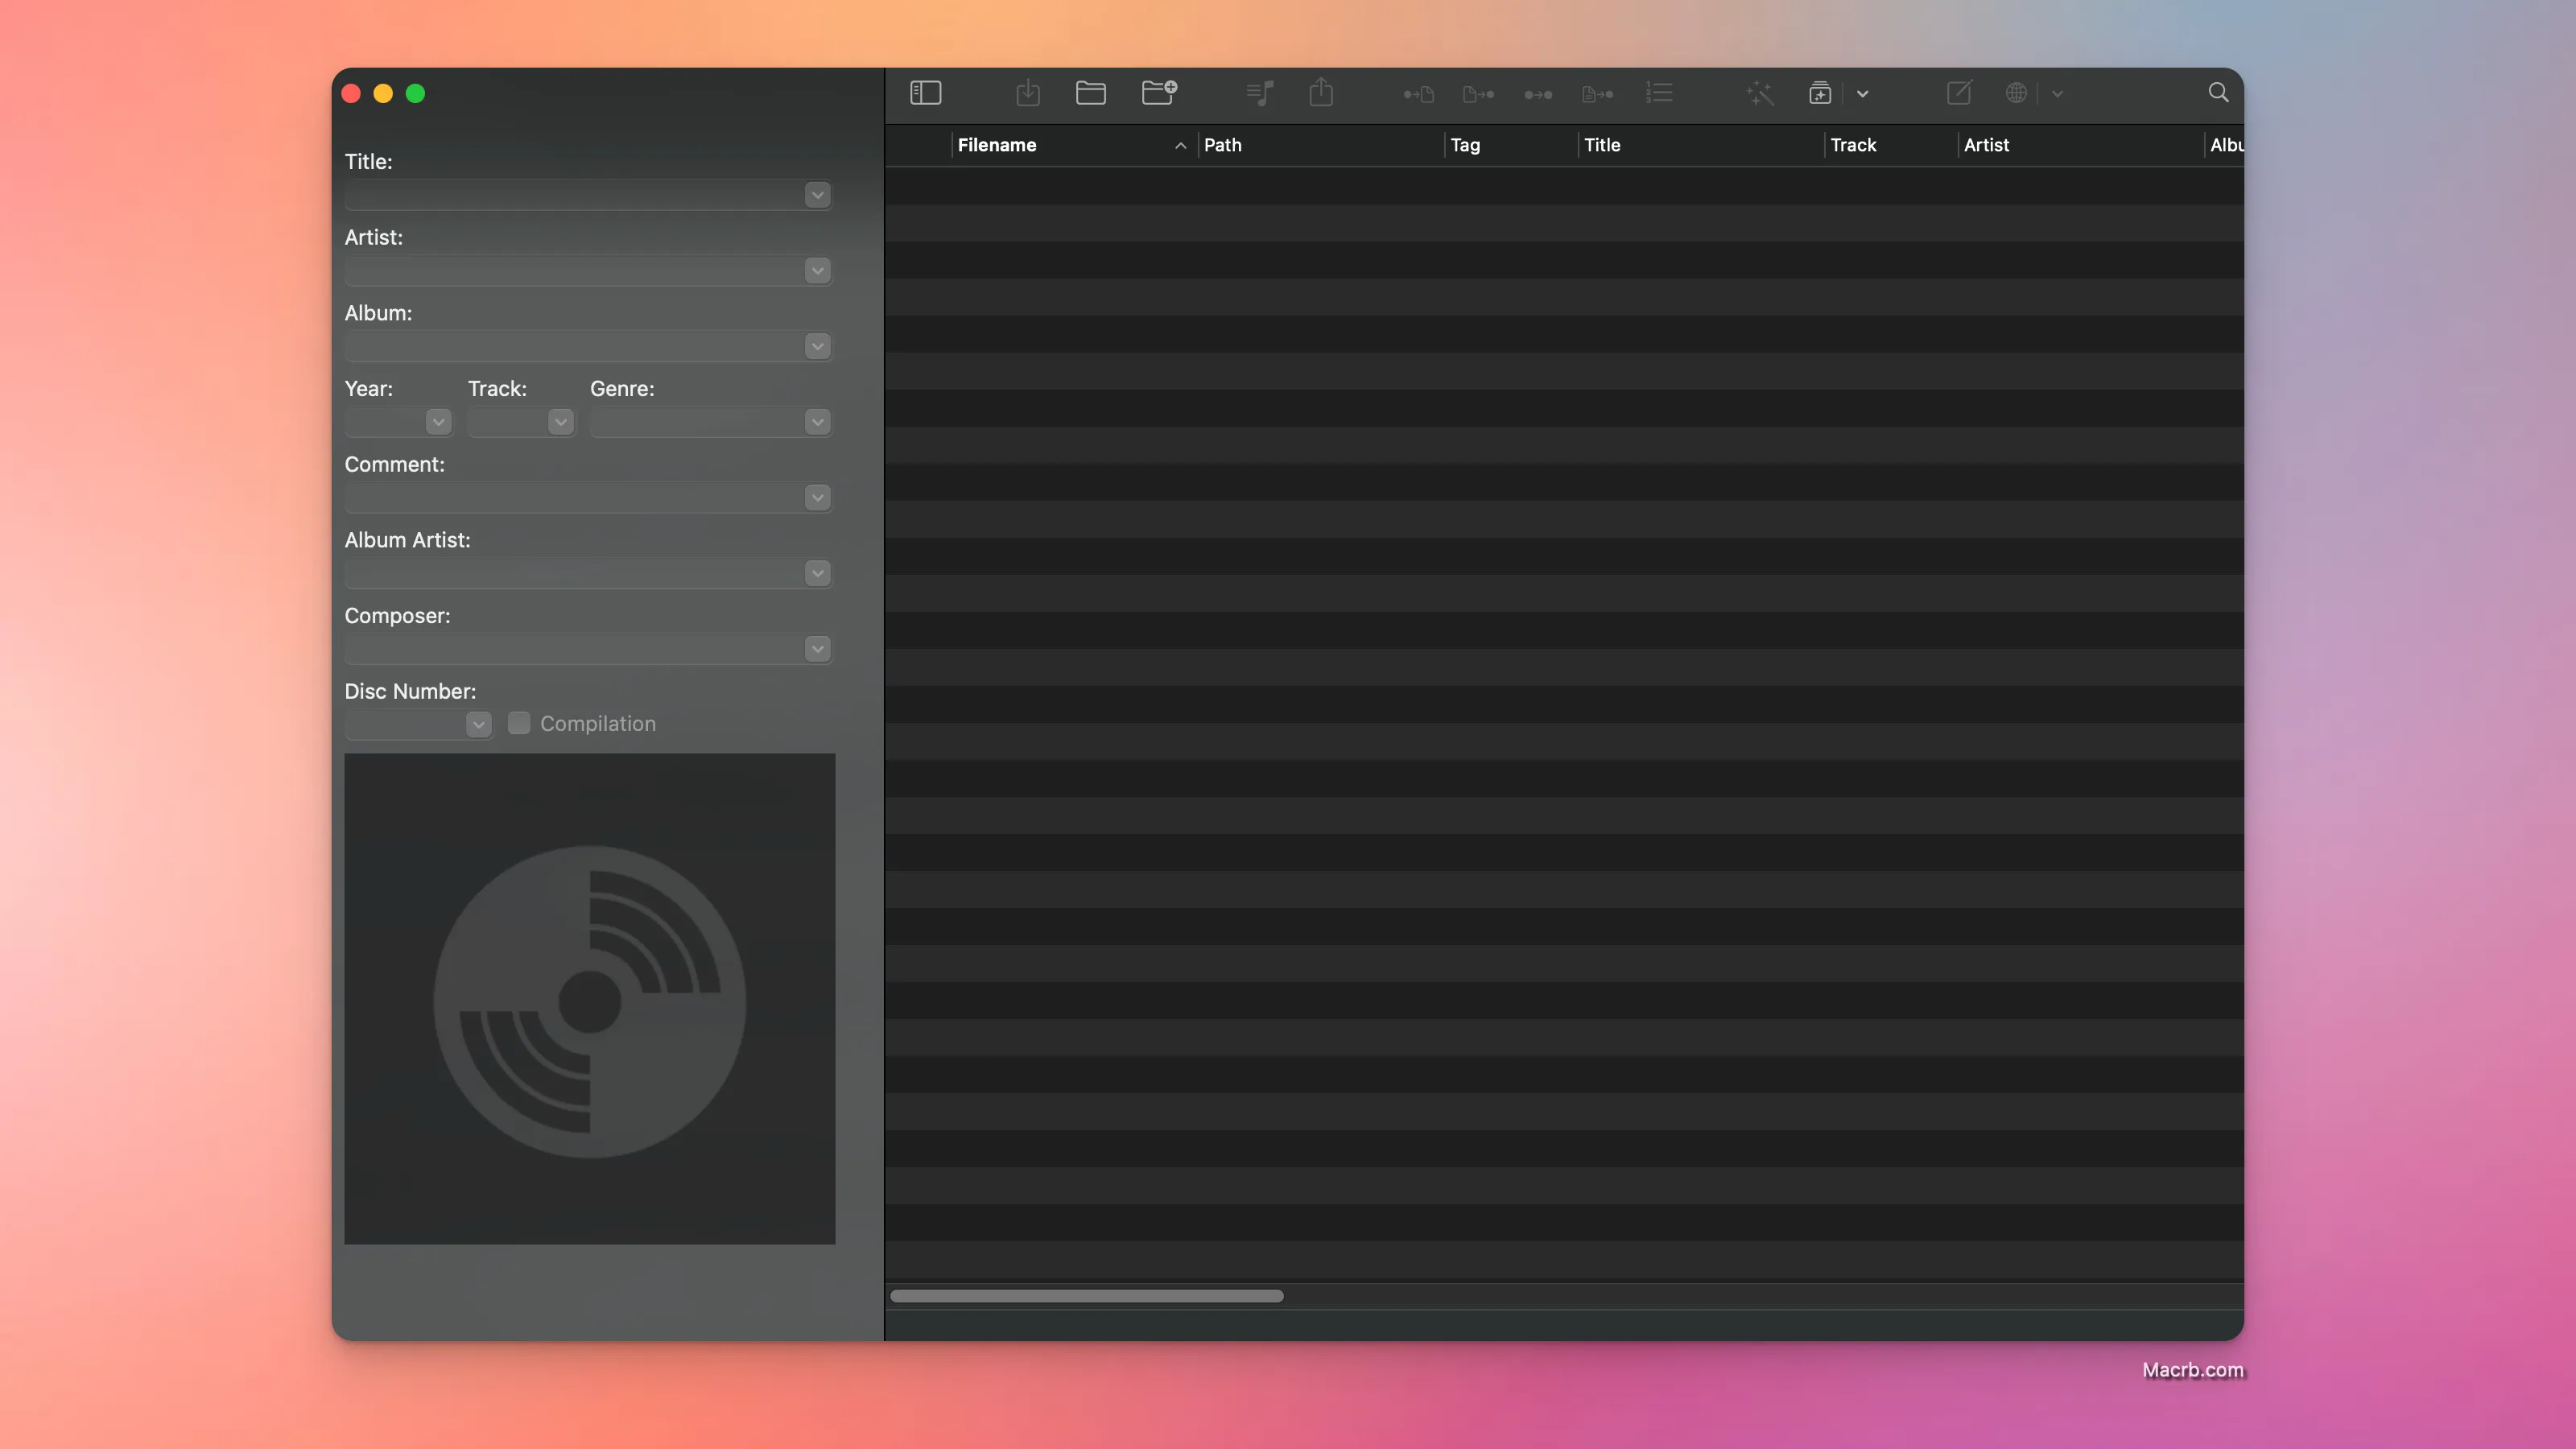Click the album artwork placeholder
The width and height of the screenshot is (2576, 1449).
589,999
